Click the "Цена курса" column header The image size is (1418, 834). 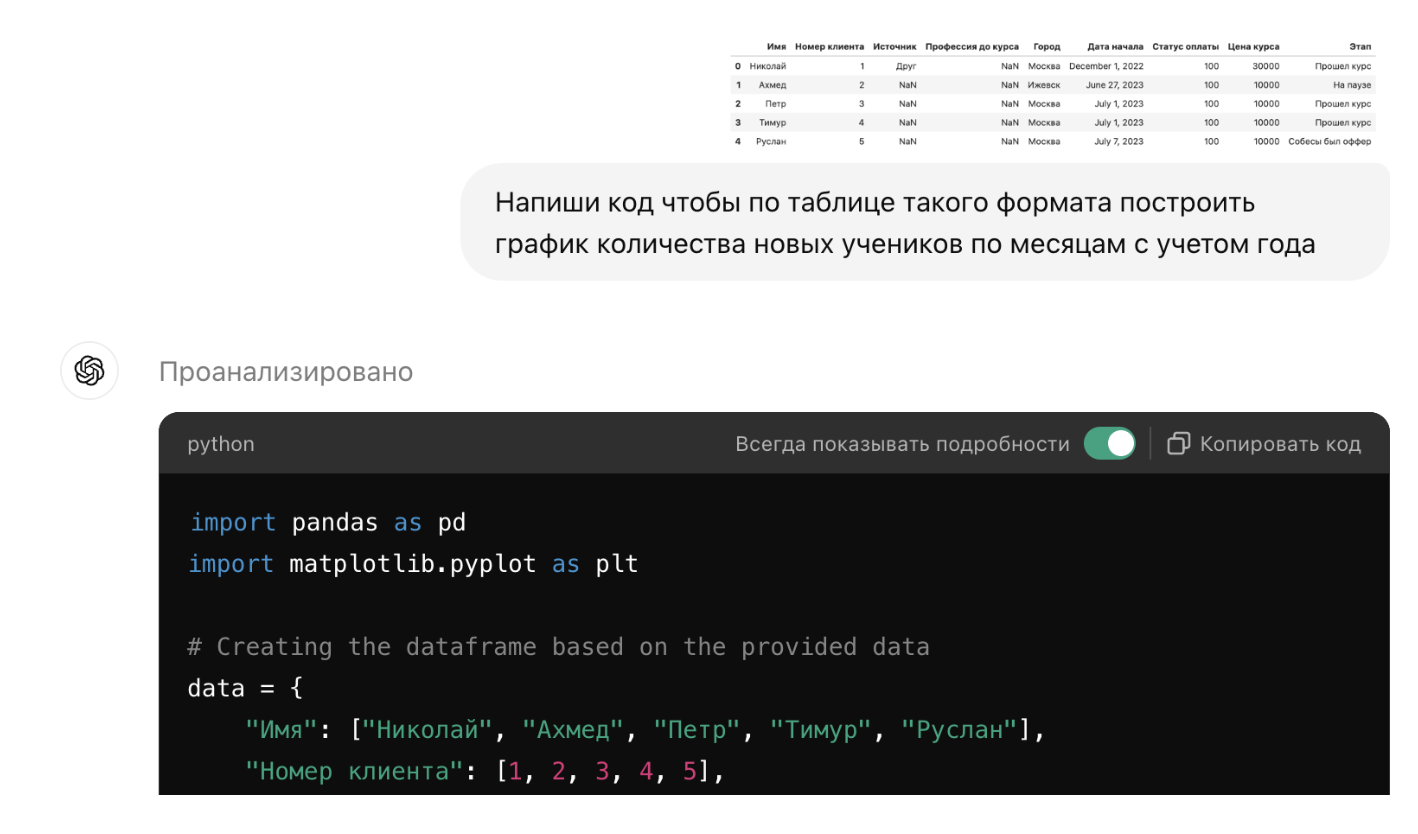(1254, 47)
